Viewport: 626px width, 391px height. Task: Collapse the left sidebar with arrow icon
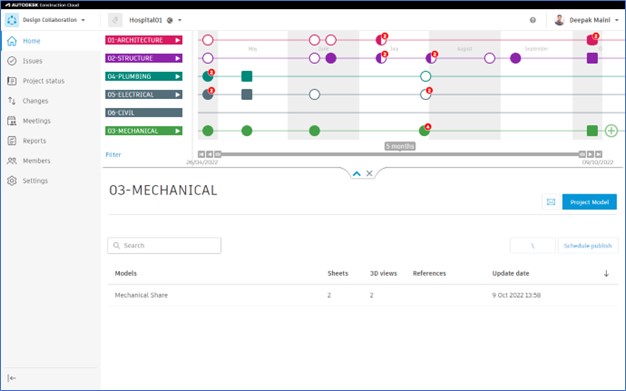[12, 378]
